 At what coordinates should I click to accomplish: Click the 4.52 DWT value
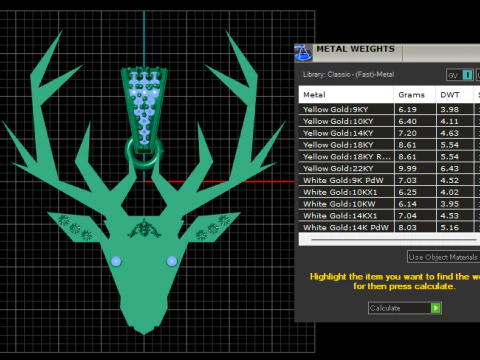point(449,180)
